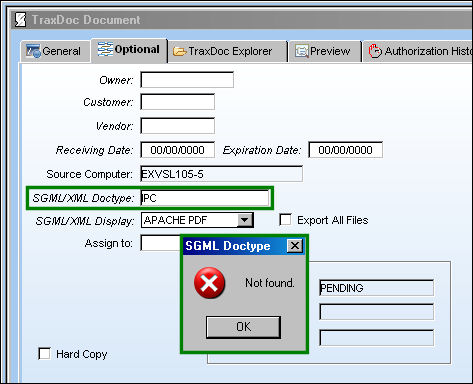Expand the SGML/XML Display dropdown arrow
473x384 pixels.
click(245, 220)
